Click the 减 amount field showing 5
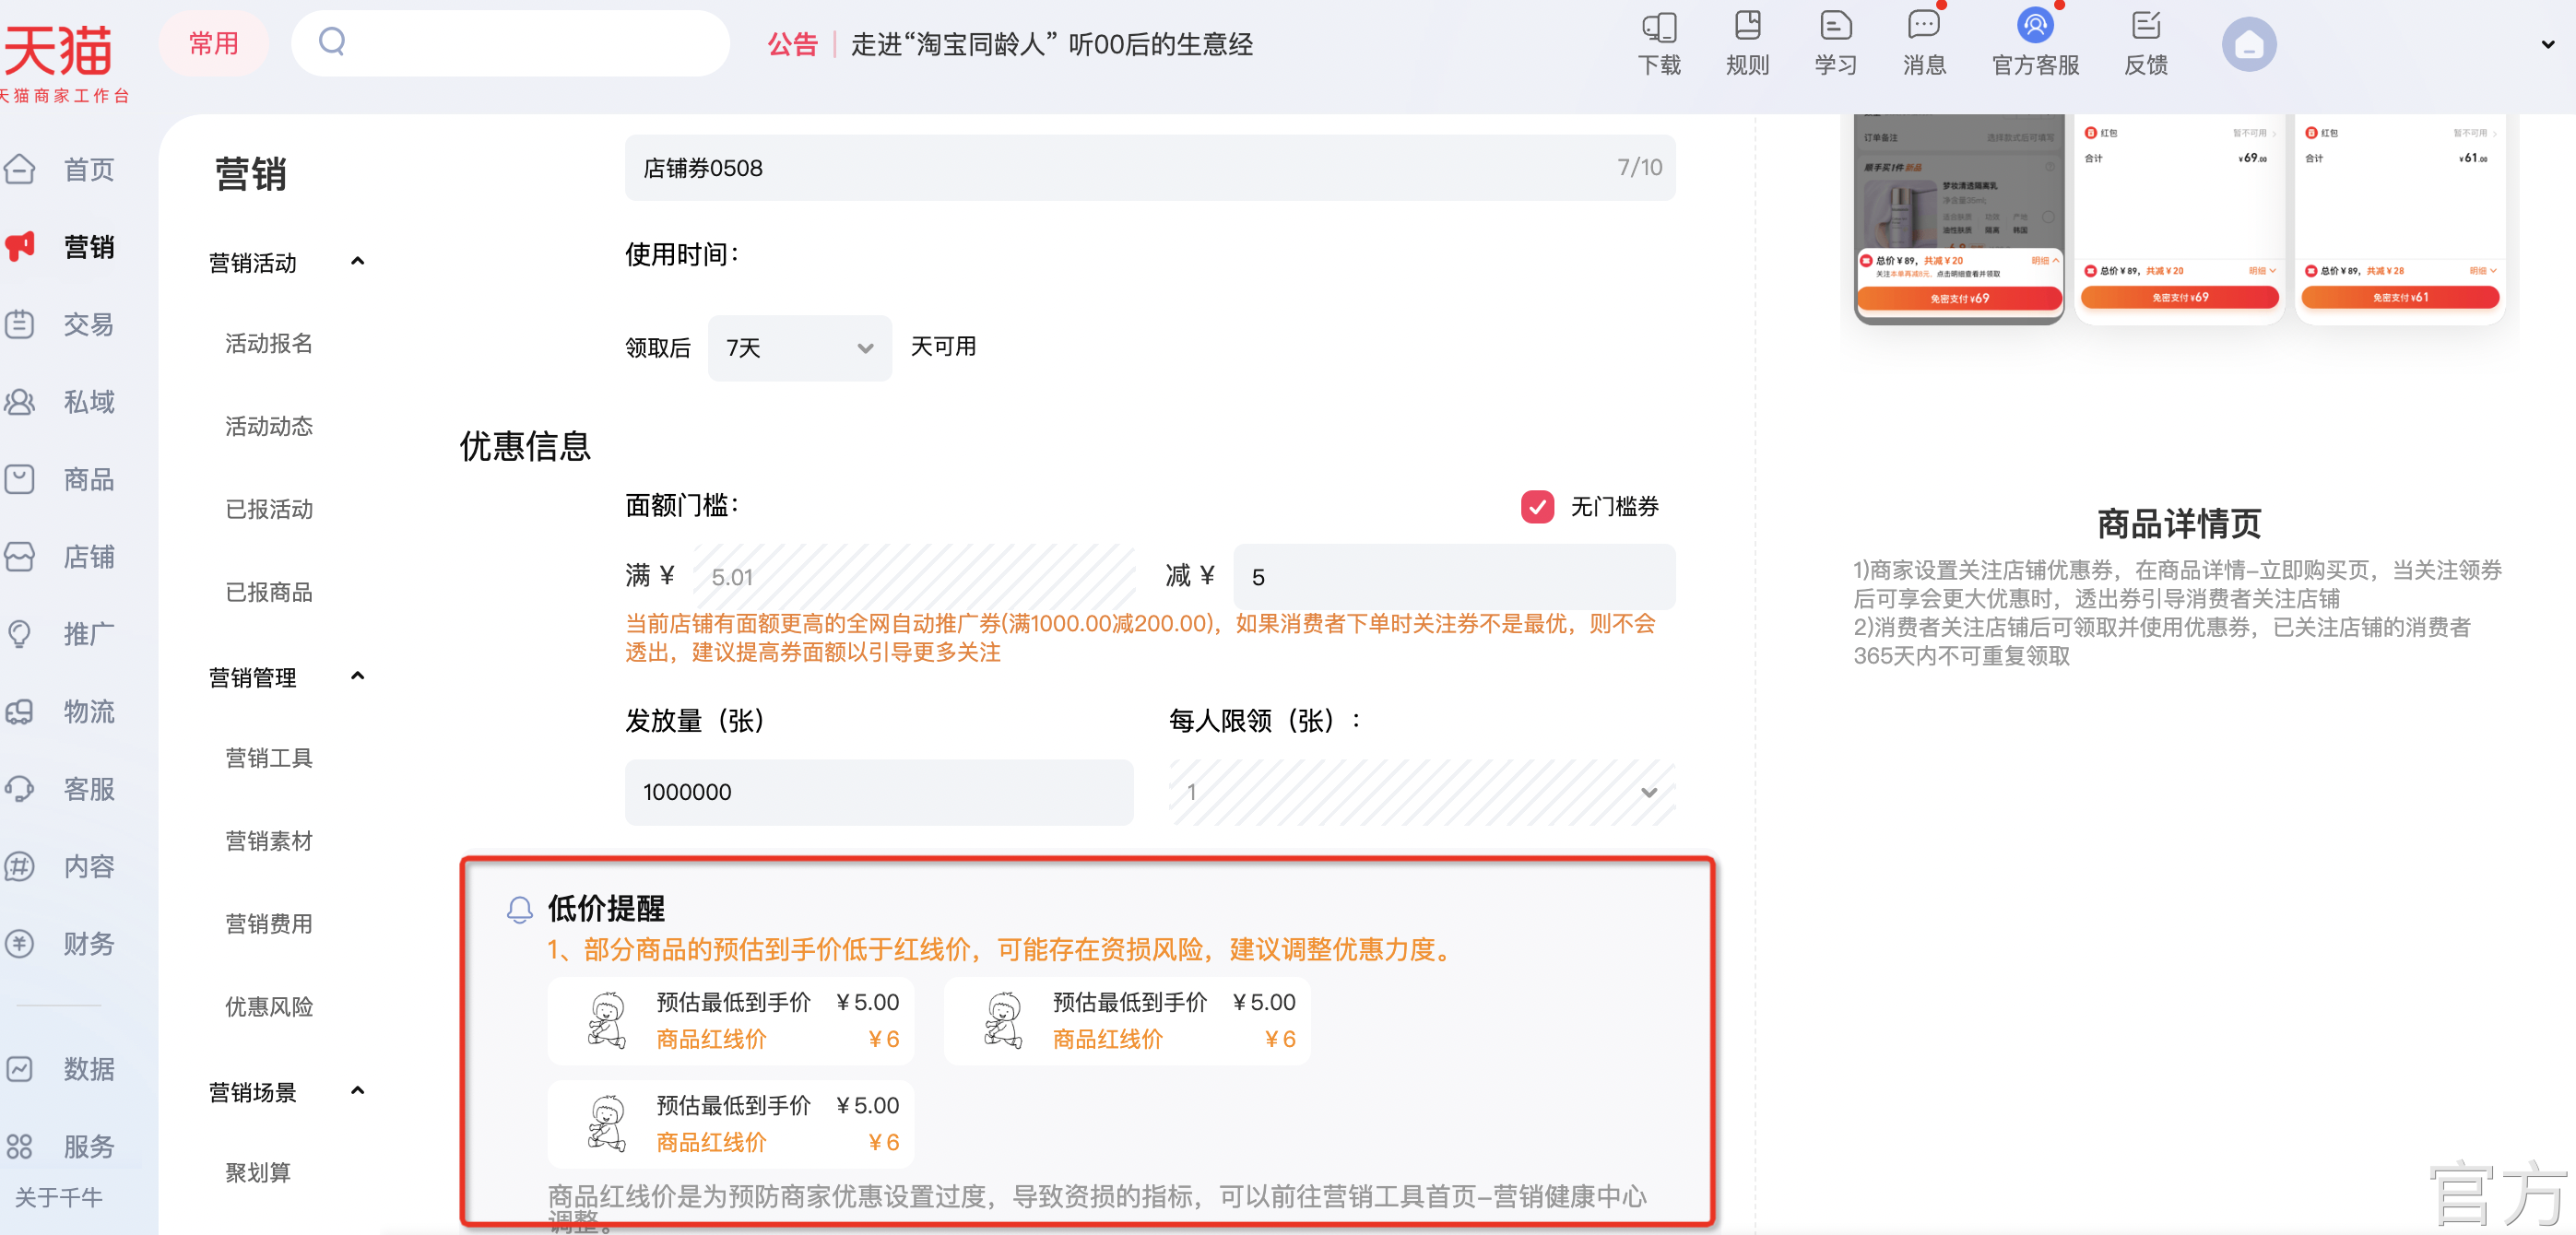 (1454, 577)
